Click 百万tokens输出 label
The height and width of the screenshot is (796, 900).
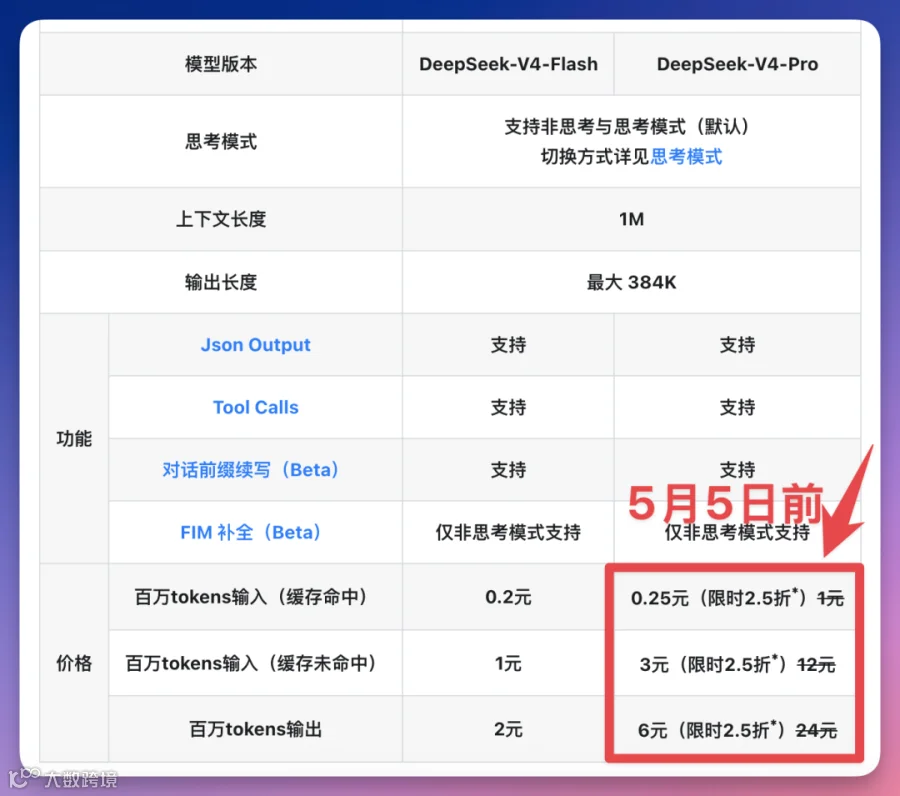pyautogui.click(x=255, y=729)
